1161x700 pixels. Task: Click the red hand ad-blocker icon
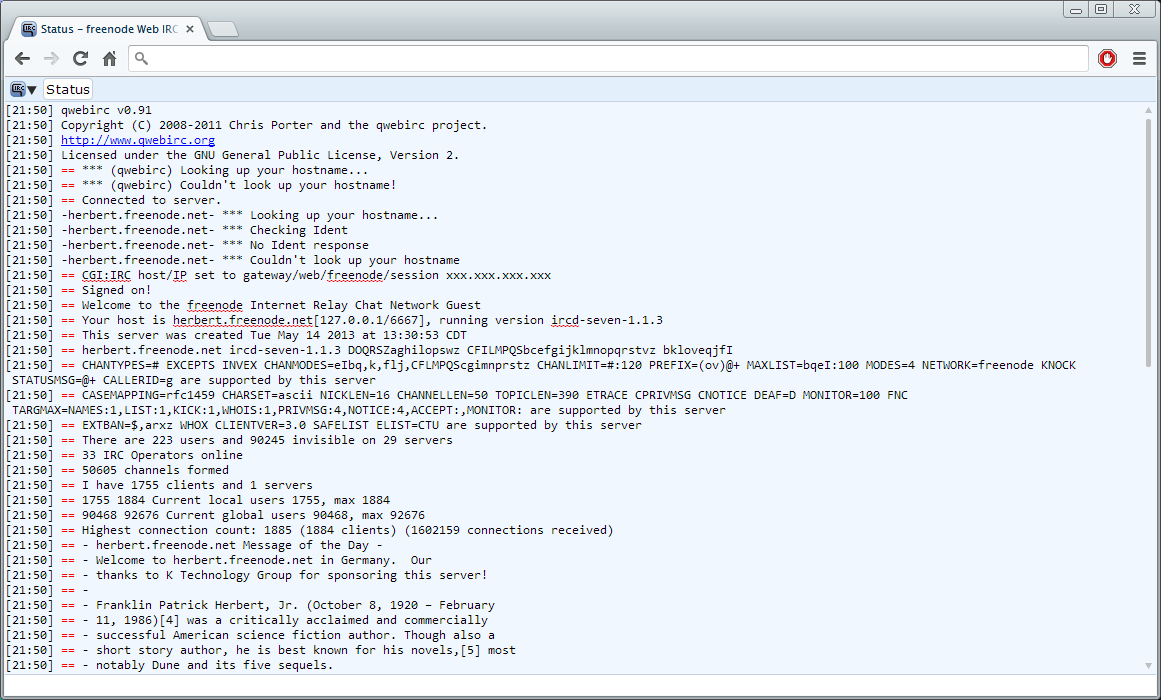[1107, 58]
